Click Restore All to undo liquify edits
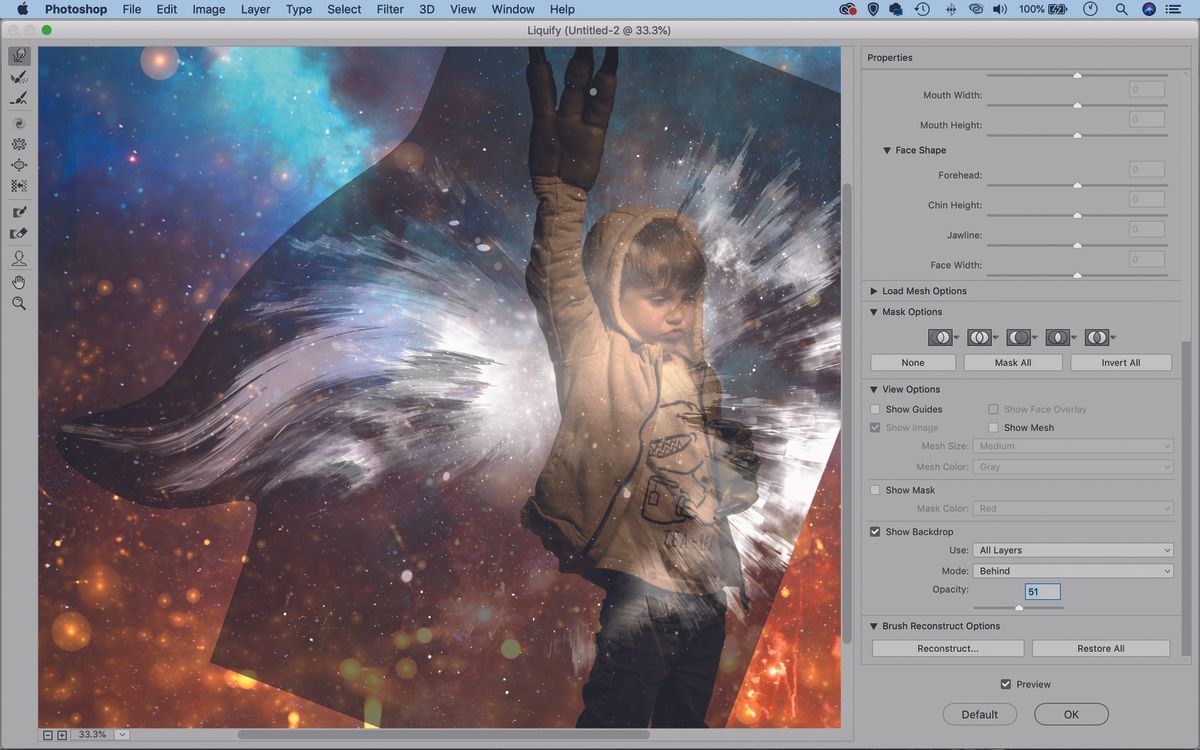This screenshot has width=1200, height=750. (1100, 648)
